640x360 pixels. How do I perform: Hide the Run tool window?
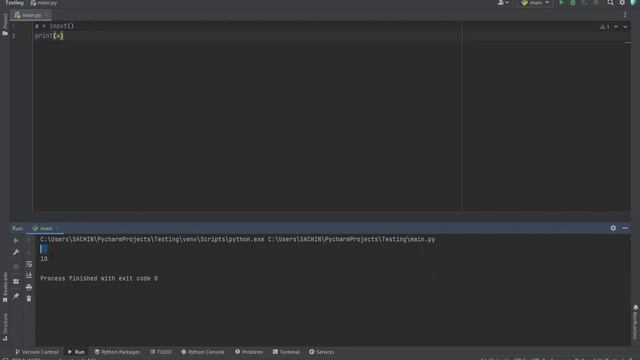(625, 228)
